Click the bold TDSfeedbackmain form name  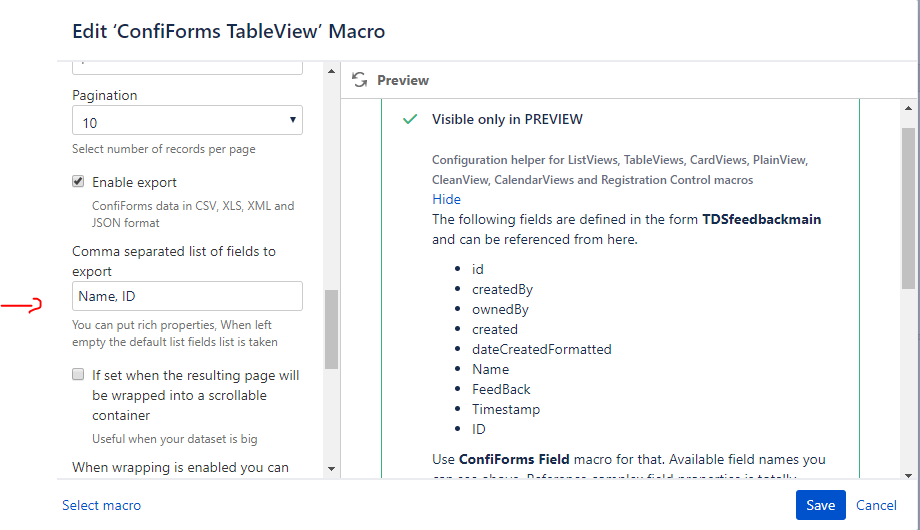tap(762, 220)
